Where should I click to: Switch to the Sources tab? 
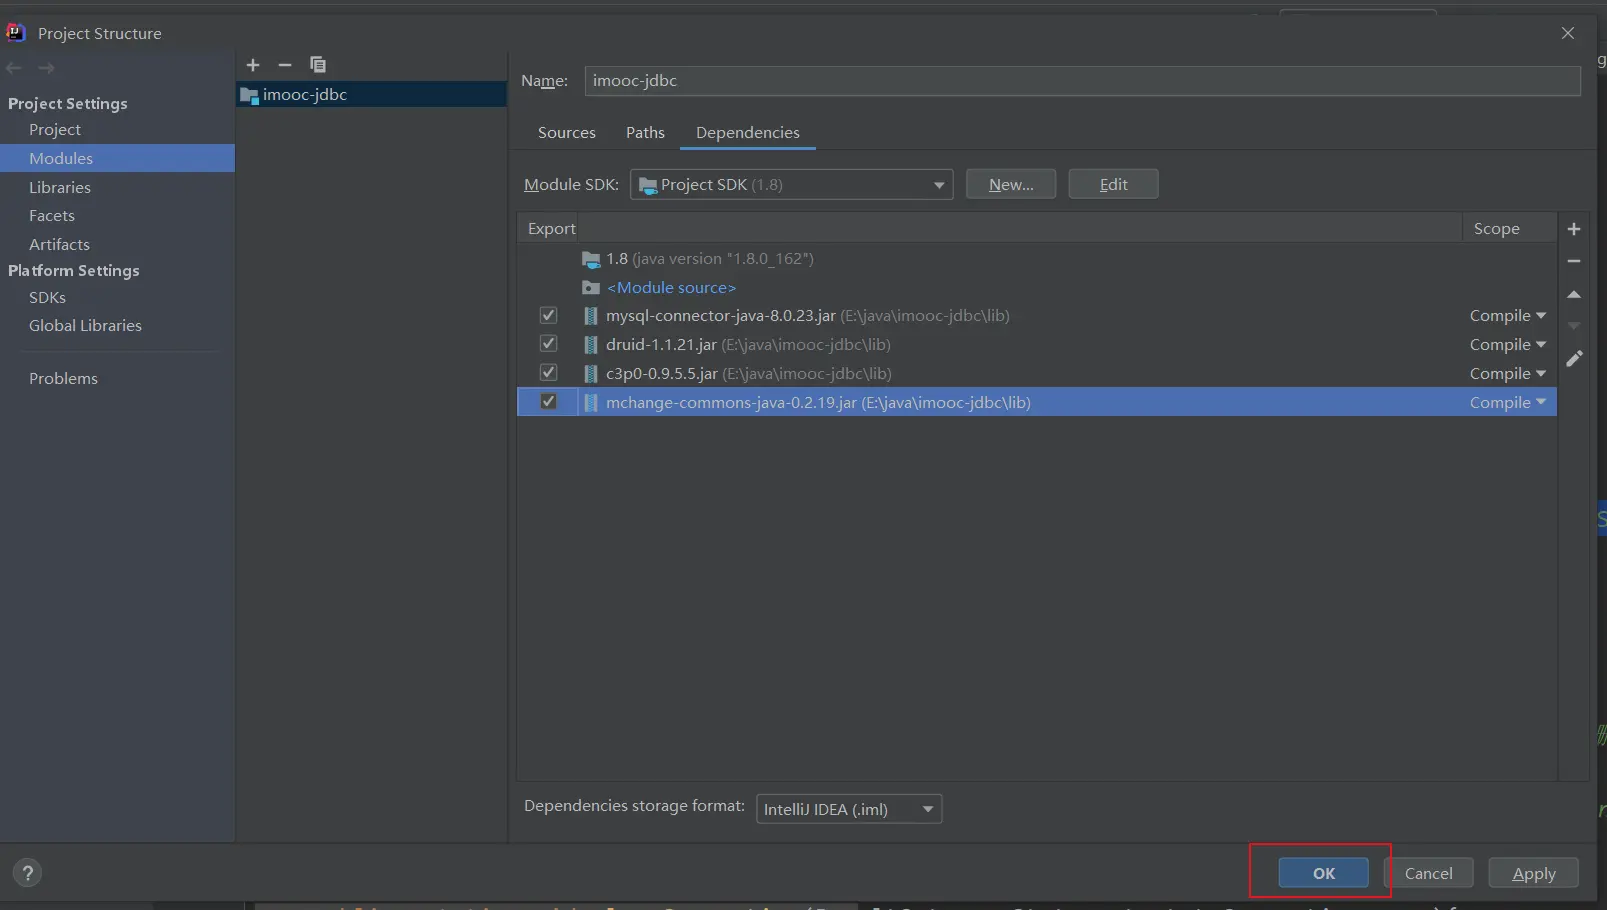coord(566,133)
